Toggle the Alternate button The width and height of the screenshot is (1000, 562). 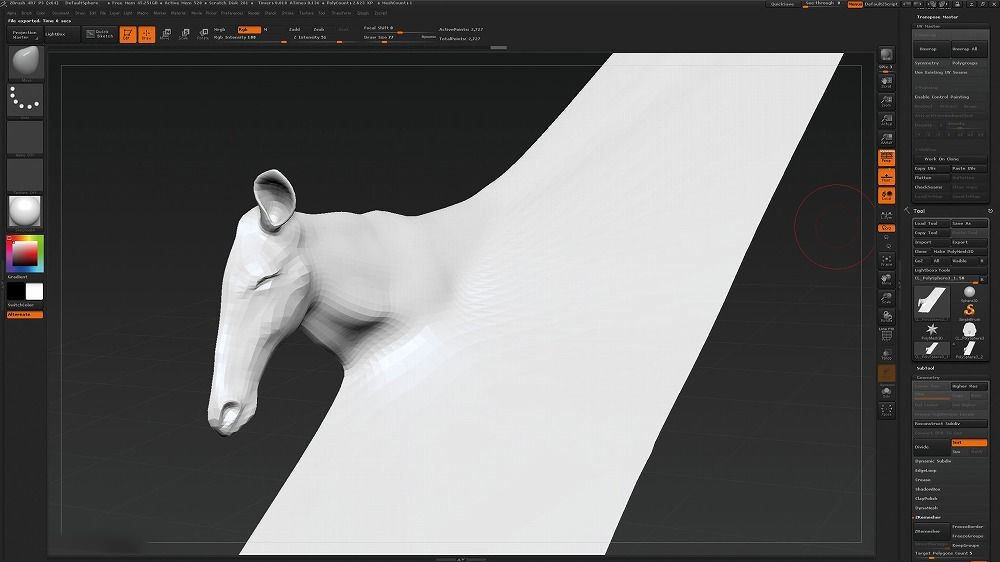(x=25, y=314)
